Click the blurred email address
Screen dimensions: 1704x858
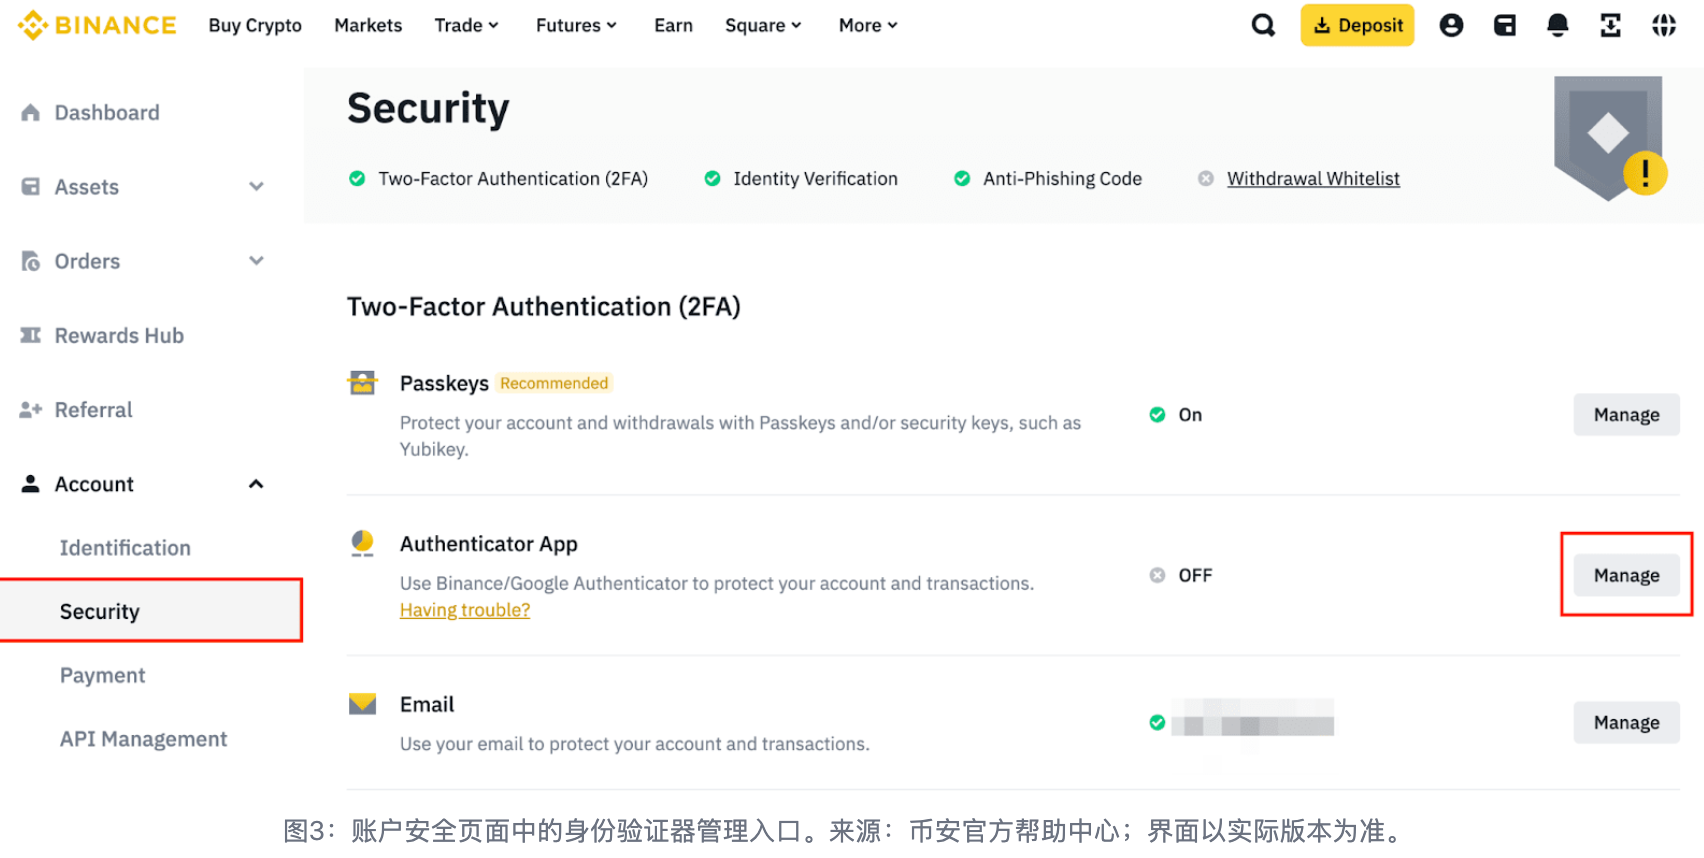pos(1253,718)
